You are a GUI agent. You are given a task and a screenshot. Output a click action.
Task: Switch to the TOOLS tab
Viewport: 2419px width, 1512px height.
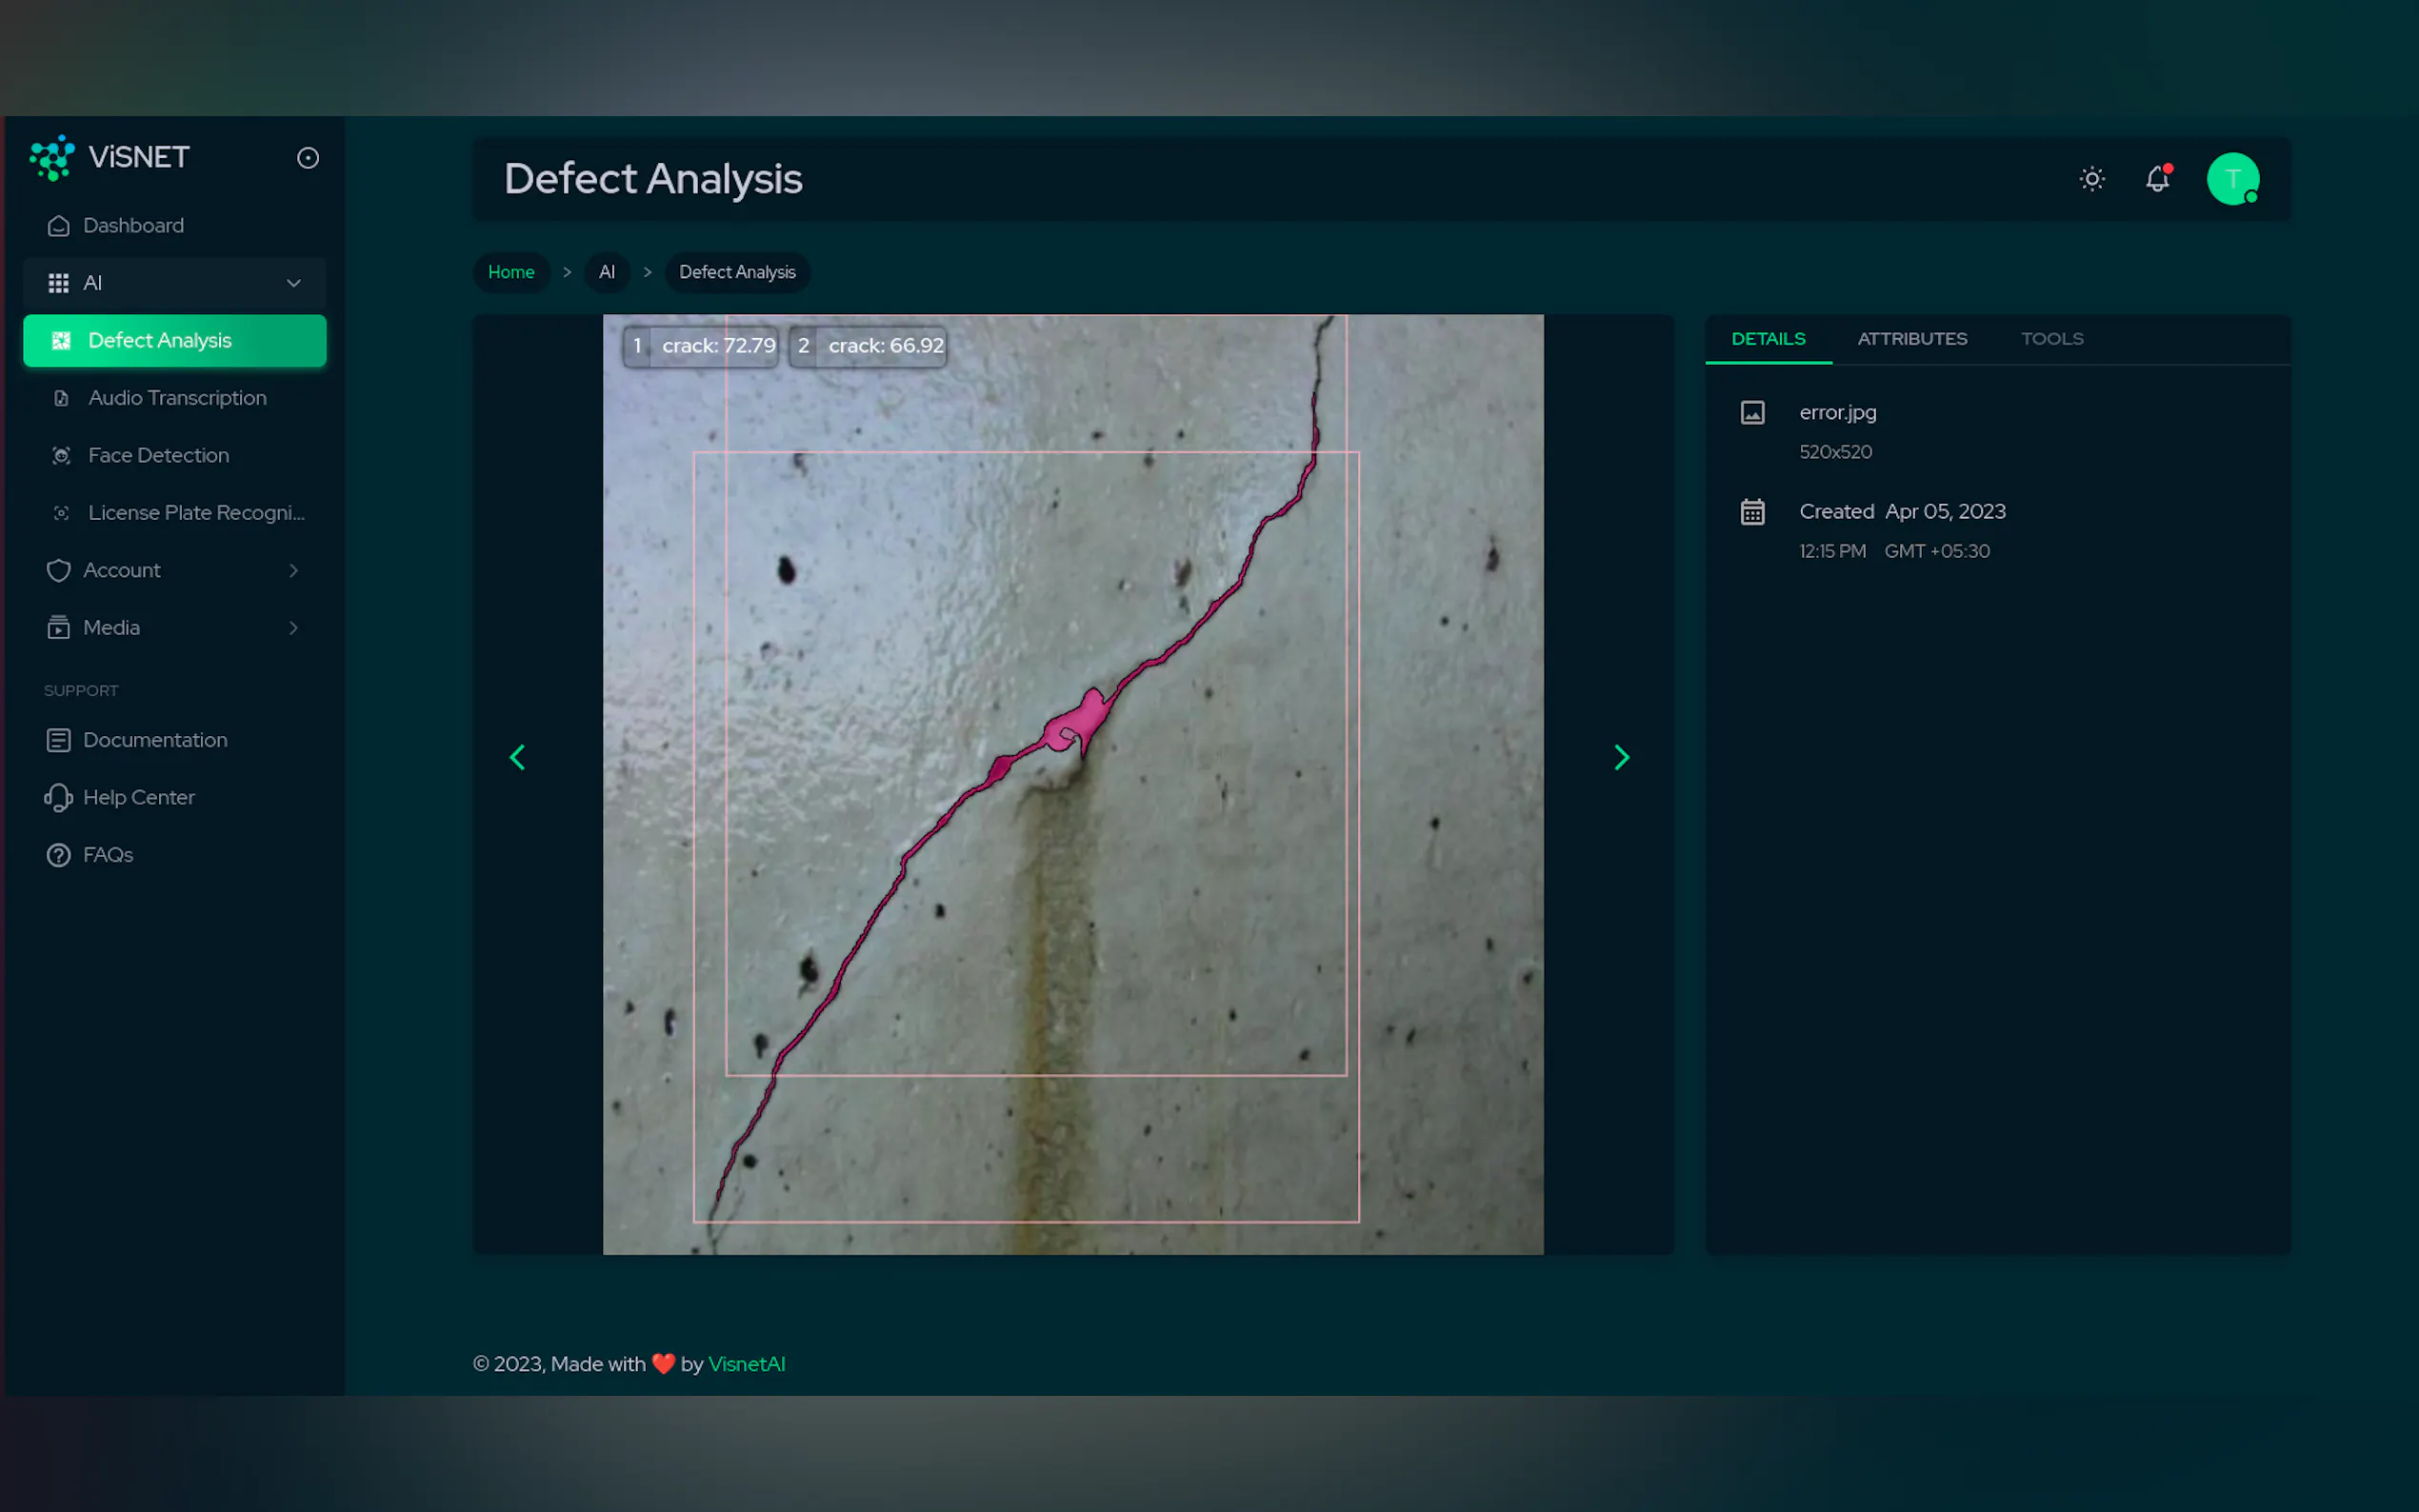(x=2052, y=339)
